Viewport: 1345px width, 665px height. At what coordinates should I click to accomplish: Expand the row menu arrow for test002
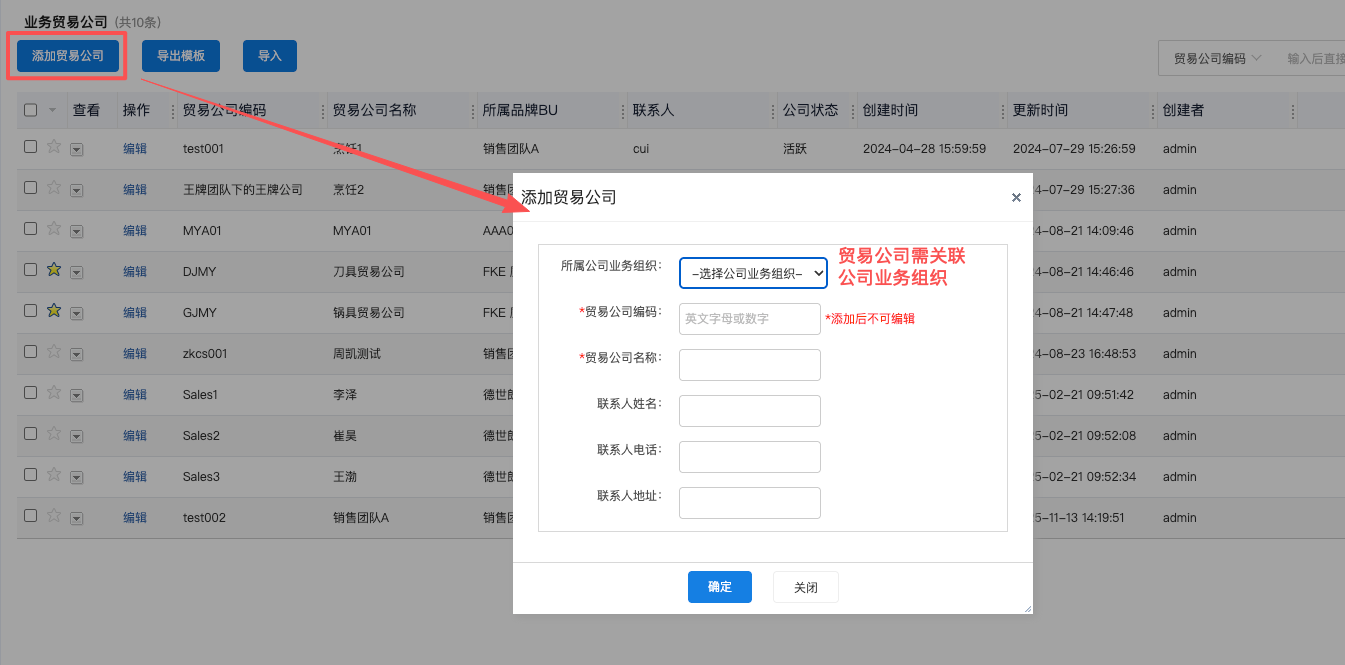pyautogui.click(x=77, y=518)
